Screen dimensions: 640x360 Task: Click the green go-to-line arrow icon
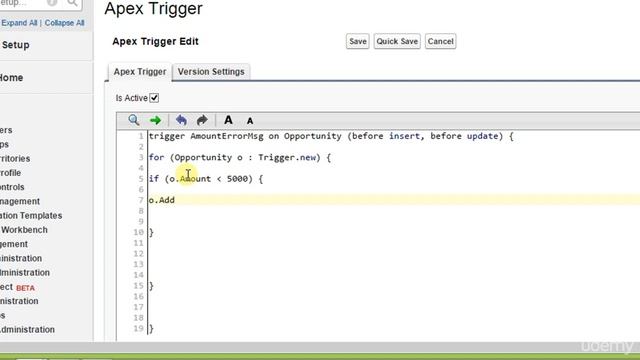(155, 120)
